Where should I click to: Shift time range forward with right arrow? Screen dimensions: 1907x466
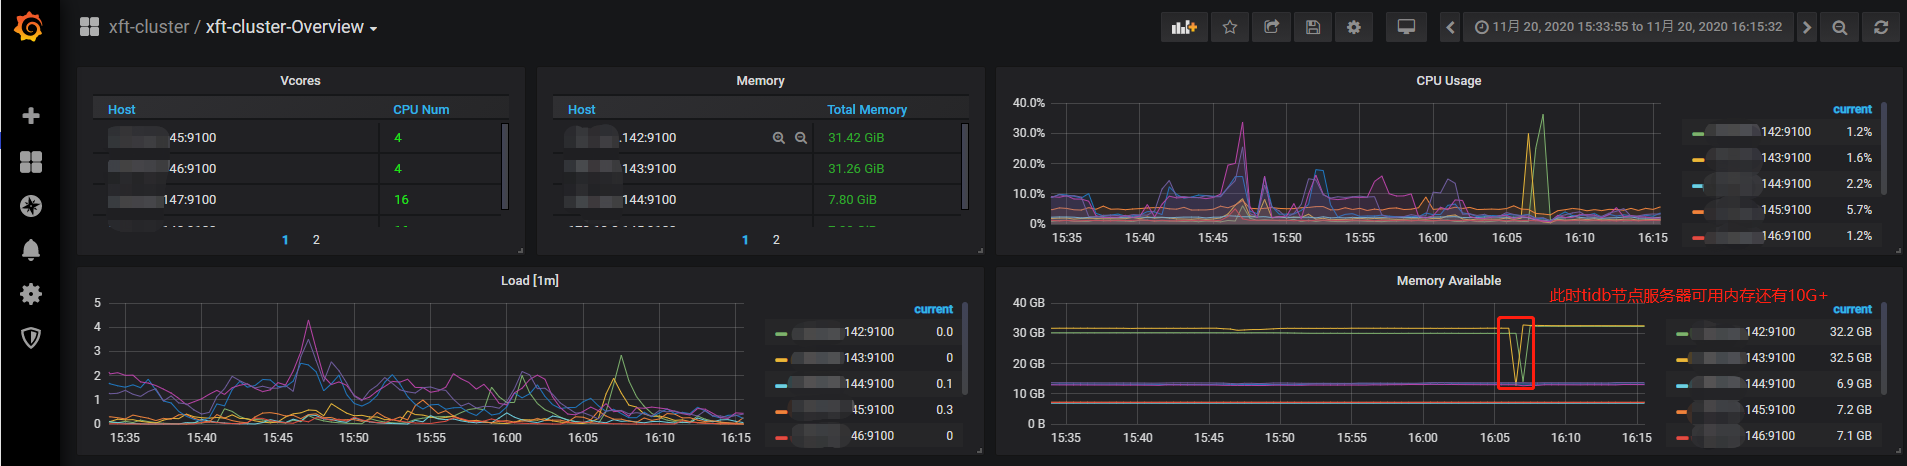tap(1806, 27)
